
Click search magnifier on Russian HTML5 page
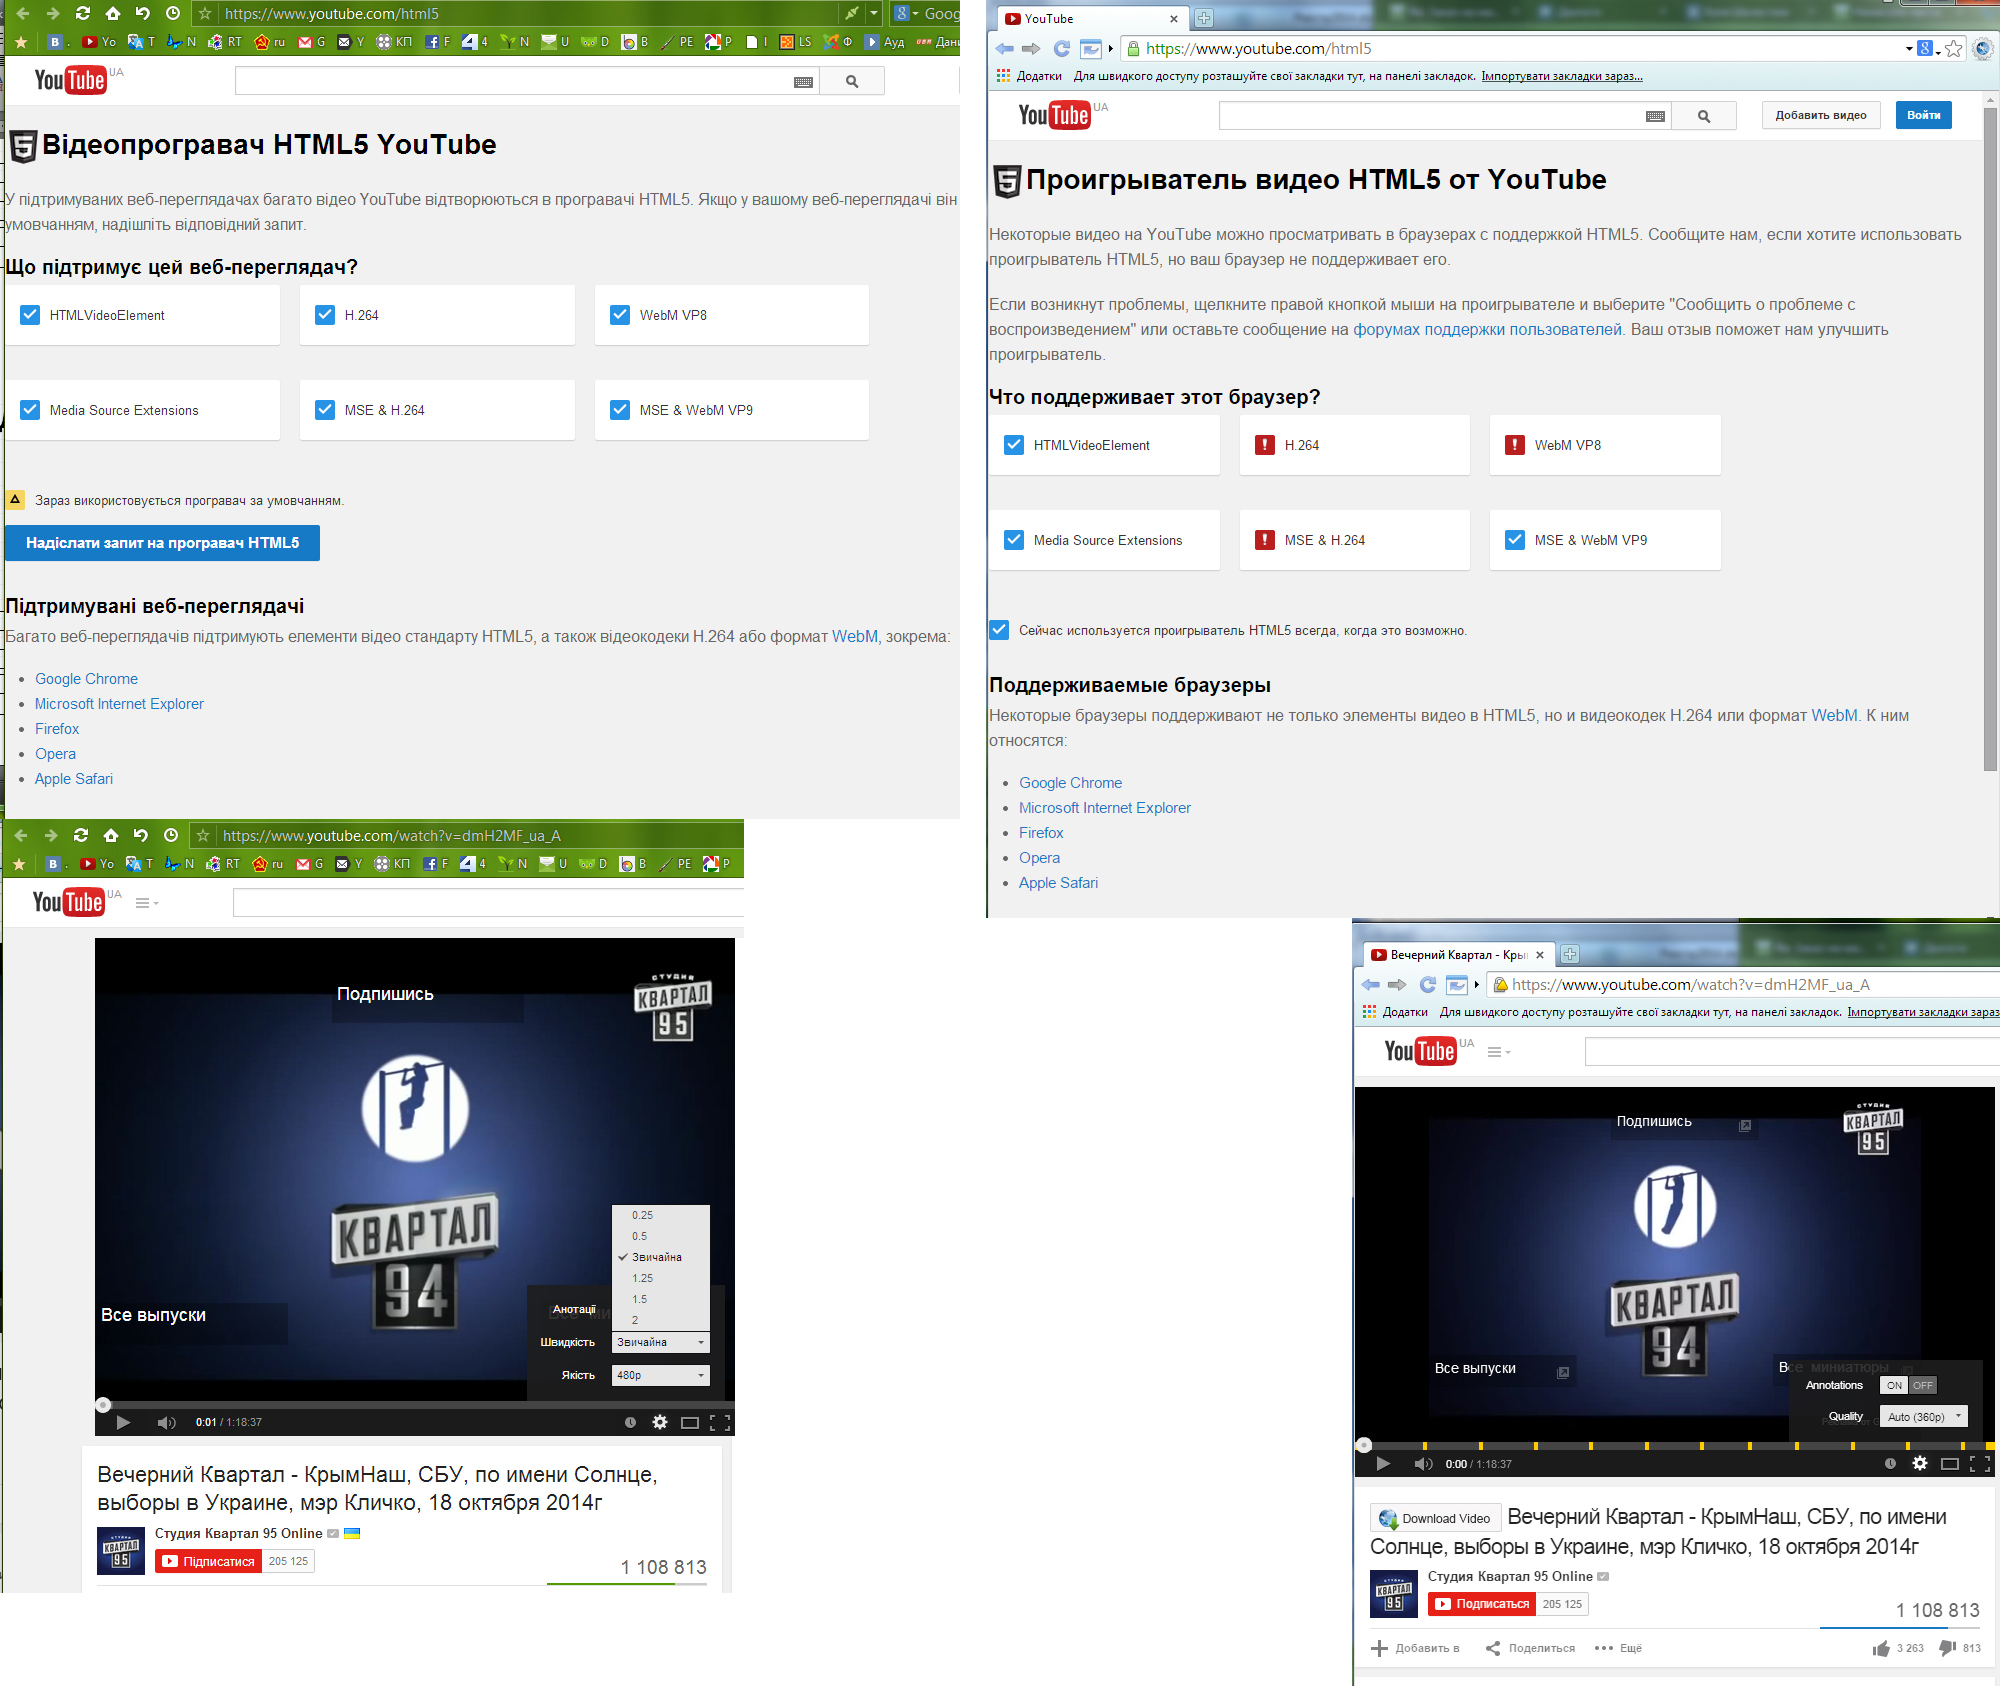(x=1704, y=116)
